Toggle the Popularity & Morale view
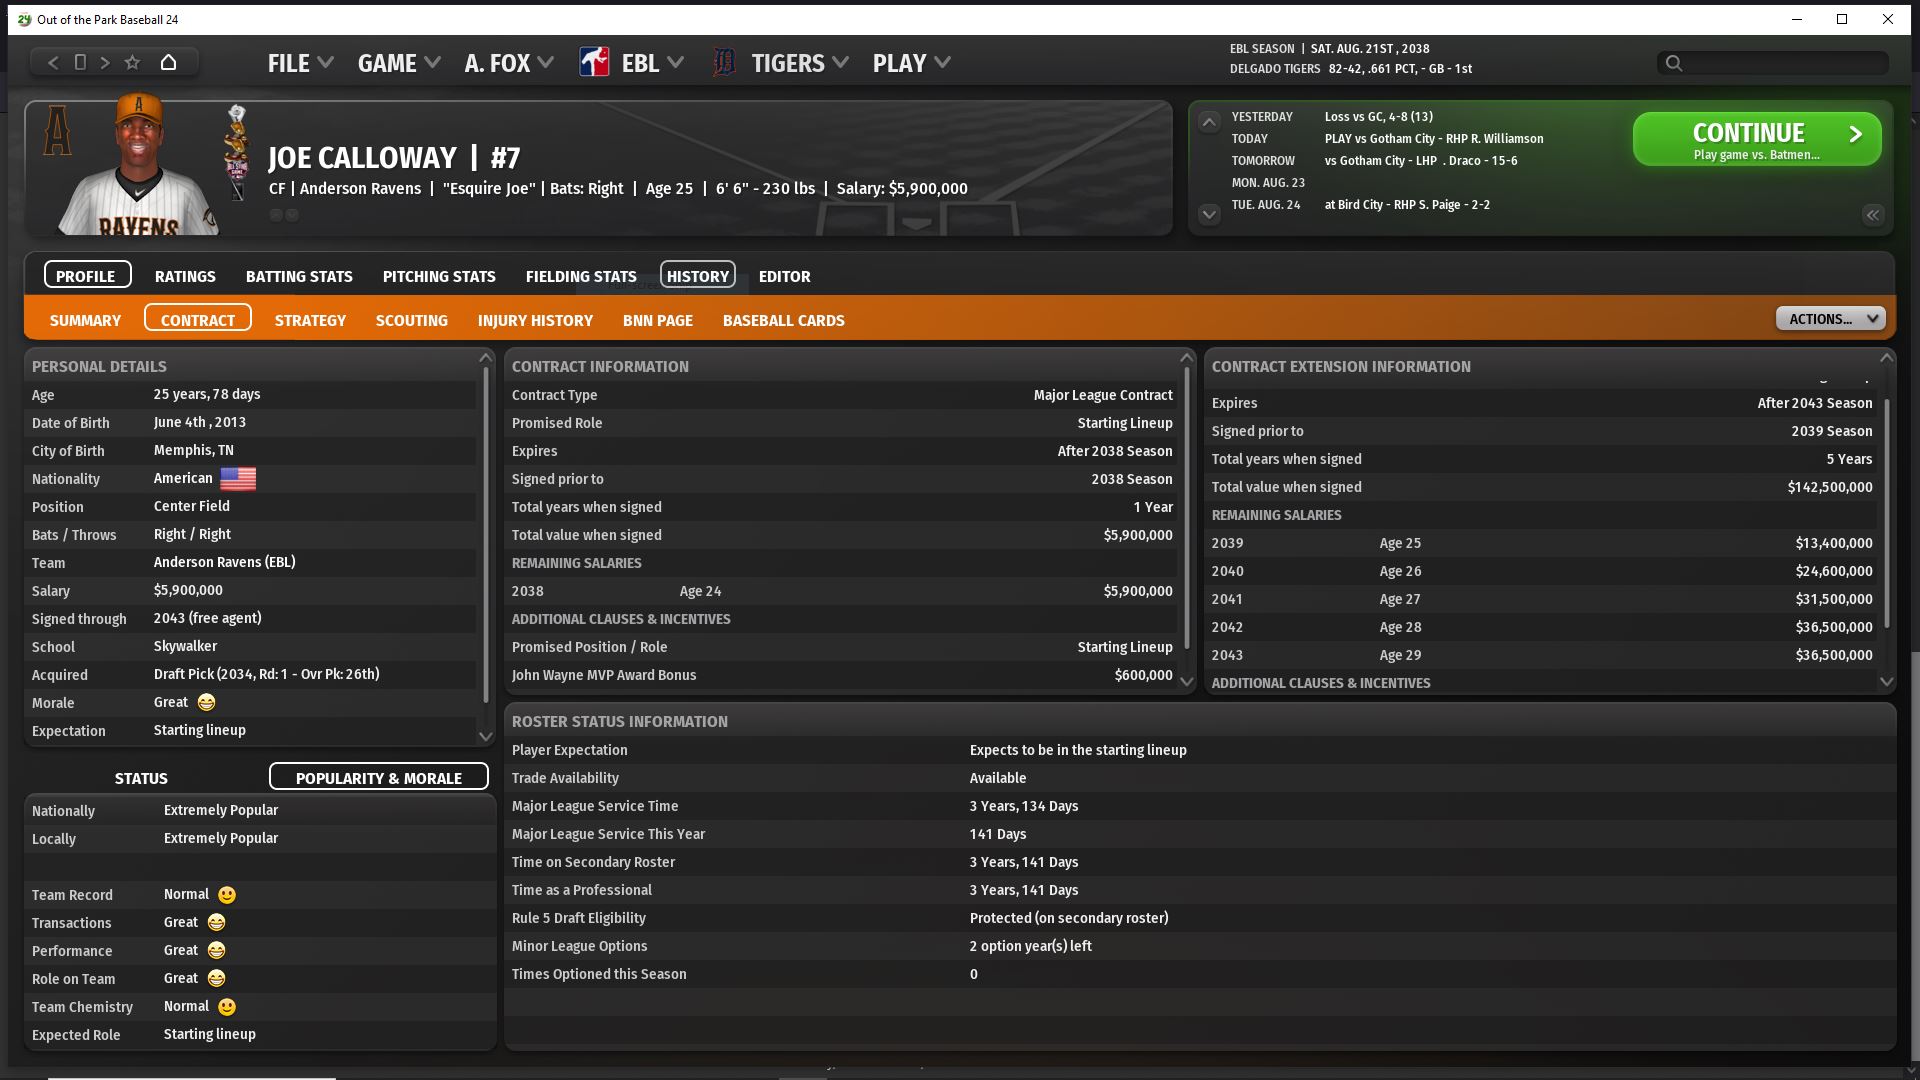 [x=378, y=777]
